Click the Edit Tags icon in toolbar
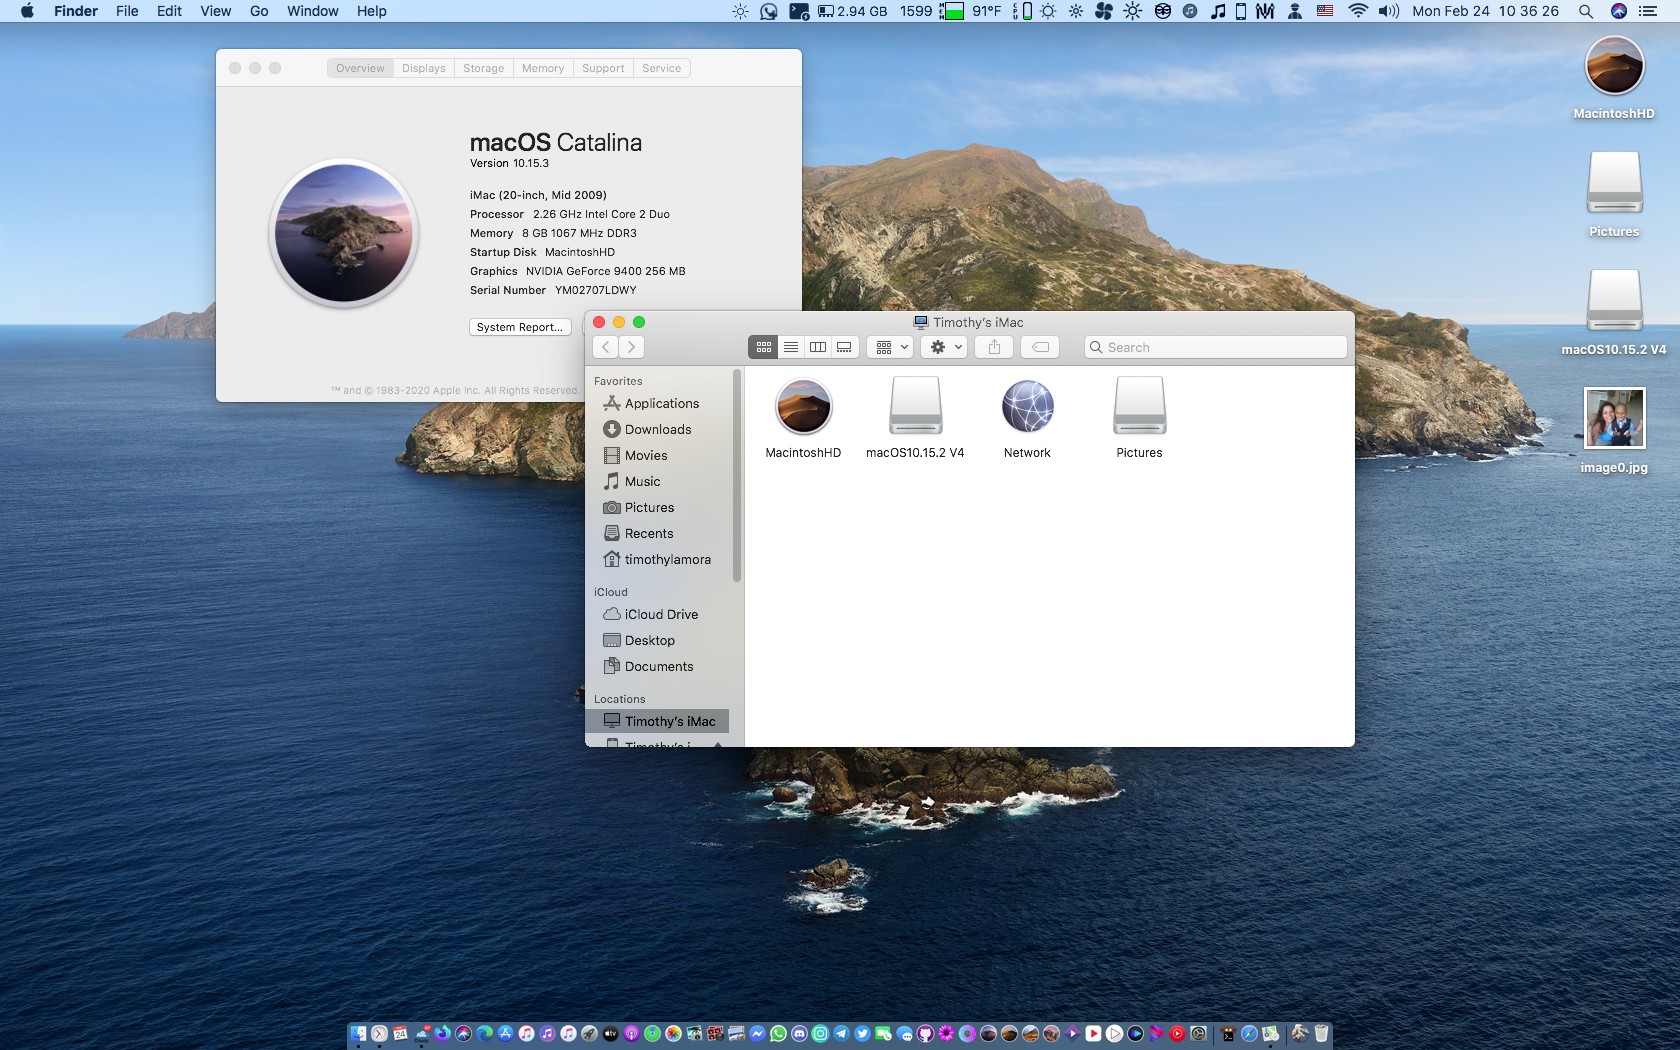The height and width of the screenshot is (1050, 1680). click(x=1040, y=347)
